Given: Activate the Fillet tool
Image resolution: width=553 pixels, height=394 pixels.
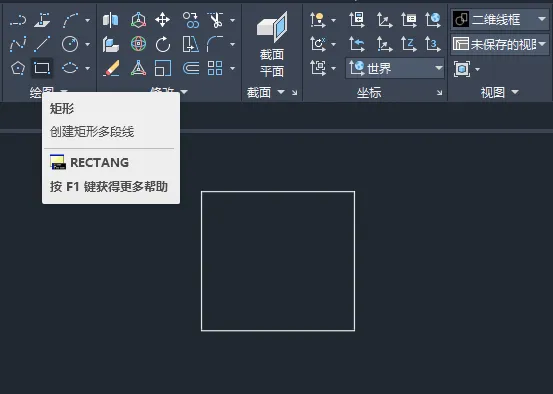Looking at the screenshot, I should [215, 44].
